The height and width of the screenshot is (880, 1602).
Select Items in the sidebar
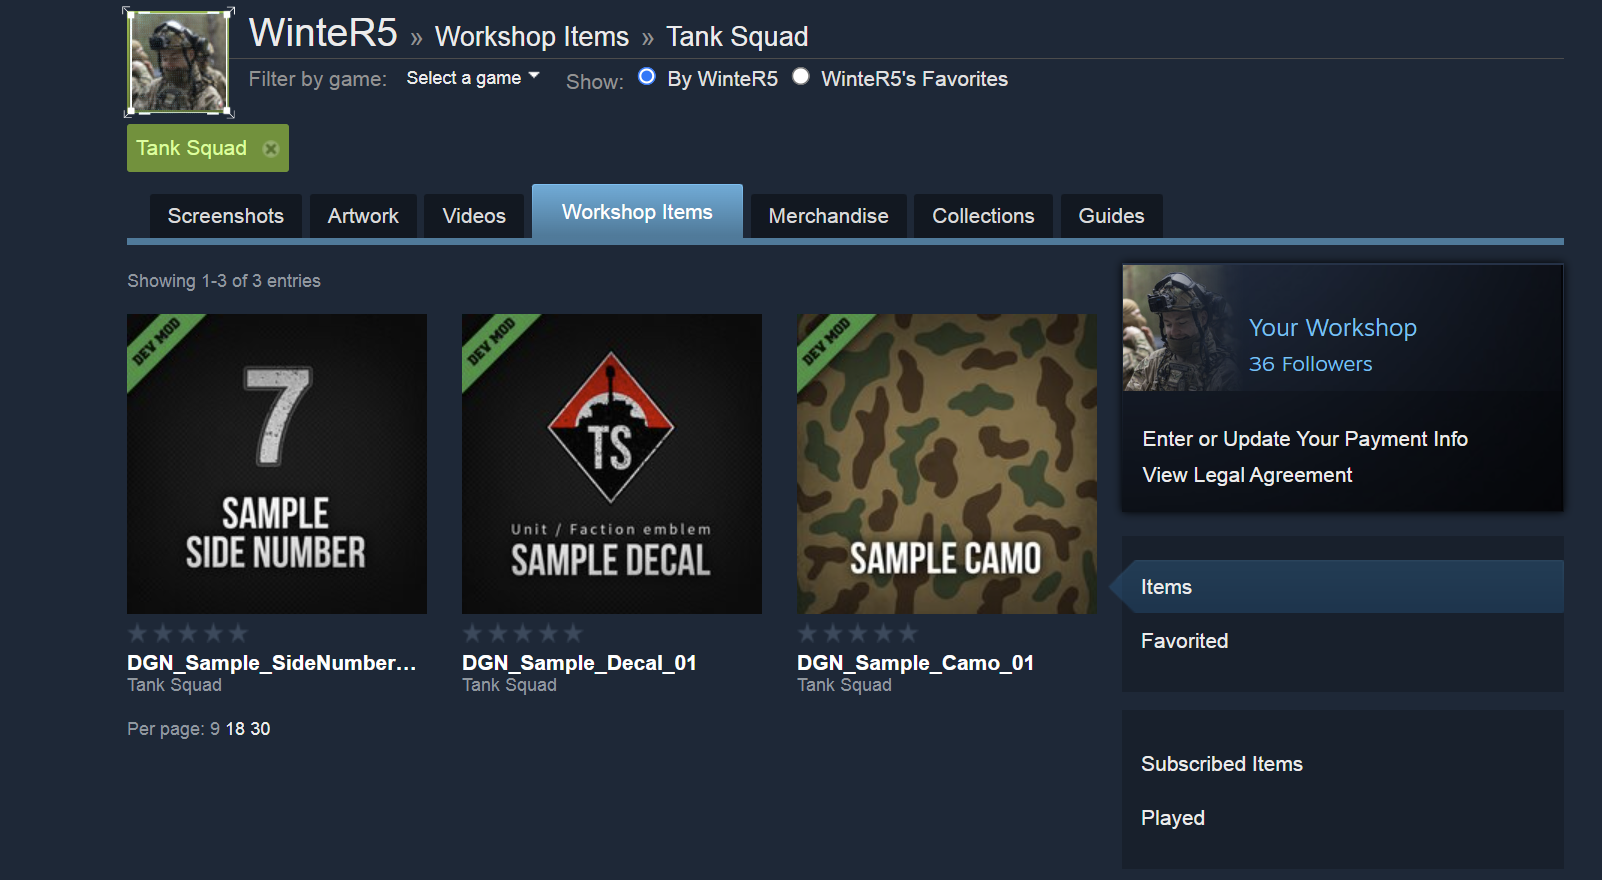pyautogui.click(x=1342, y=587)
